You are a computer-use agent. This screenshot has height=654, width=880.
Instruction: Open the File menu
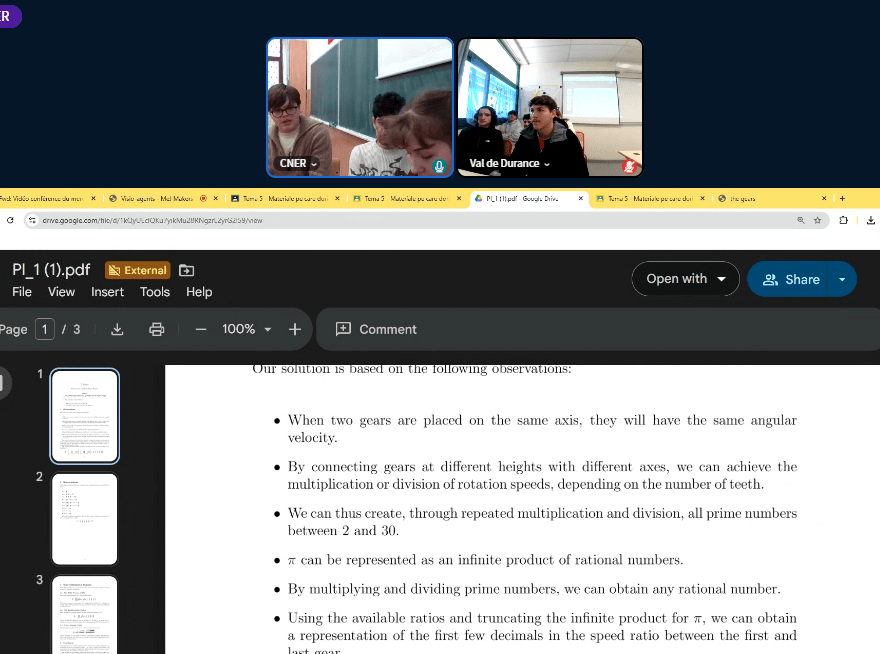tap(22, 292)
